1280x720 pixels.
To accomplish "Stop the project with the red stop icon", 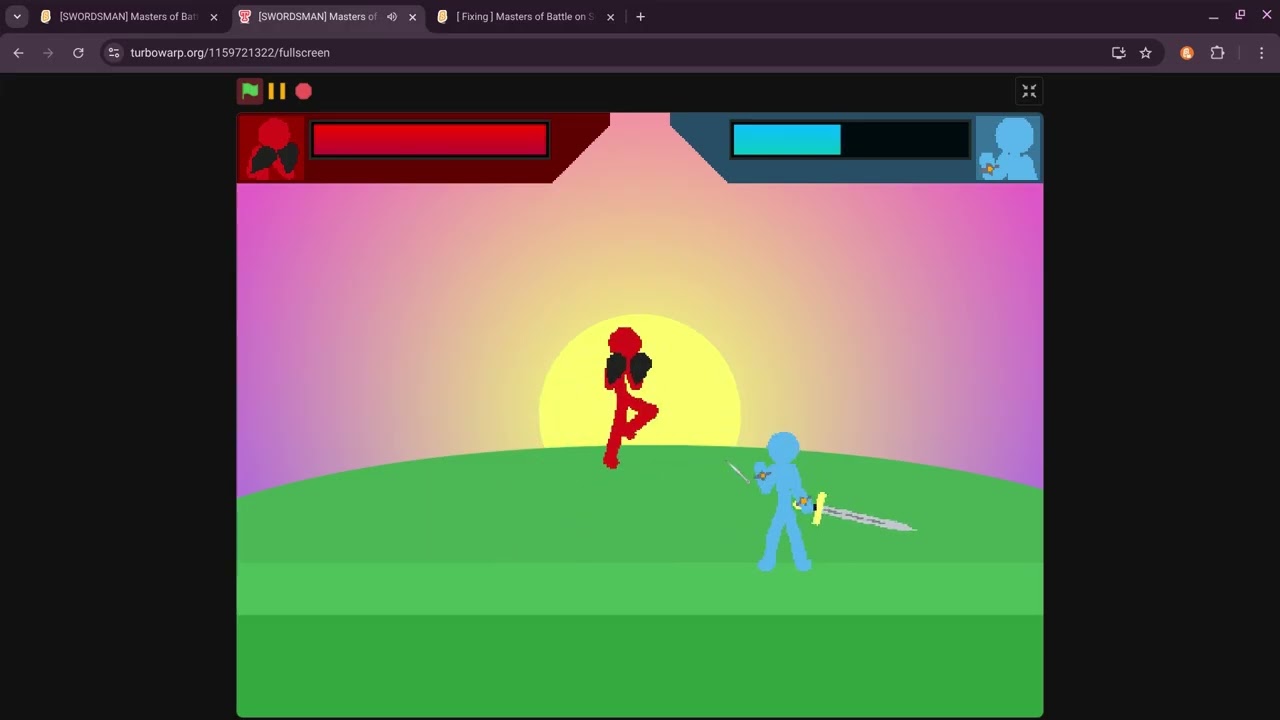I will 304,91.
